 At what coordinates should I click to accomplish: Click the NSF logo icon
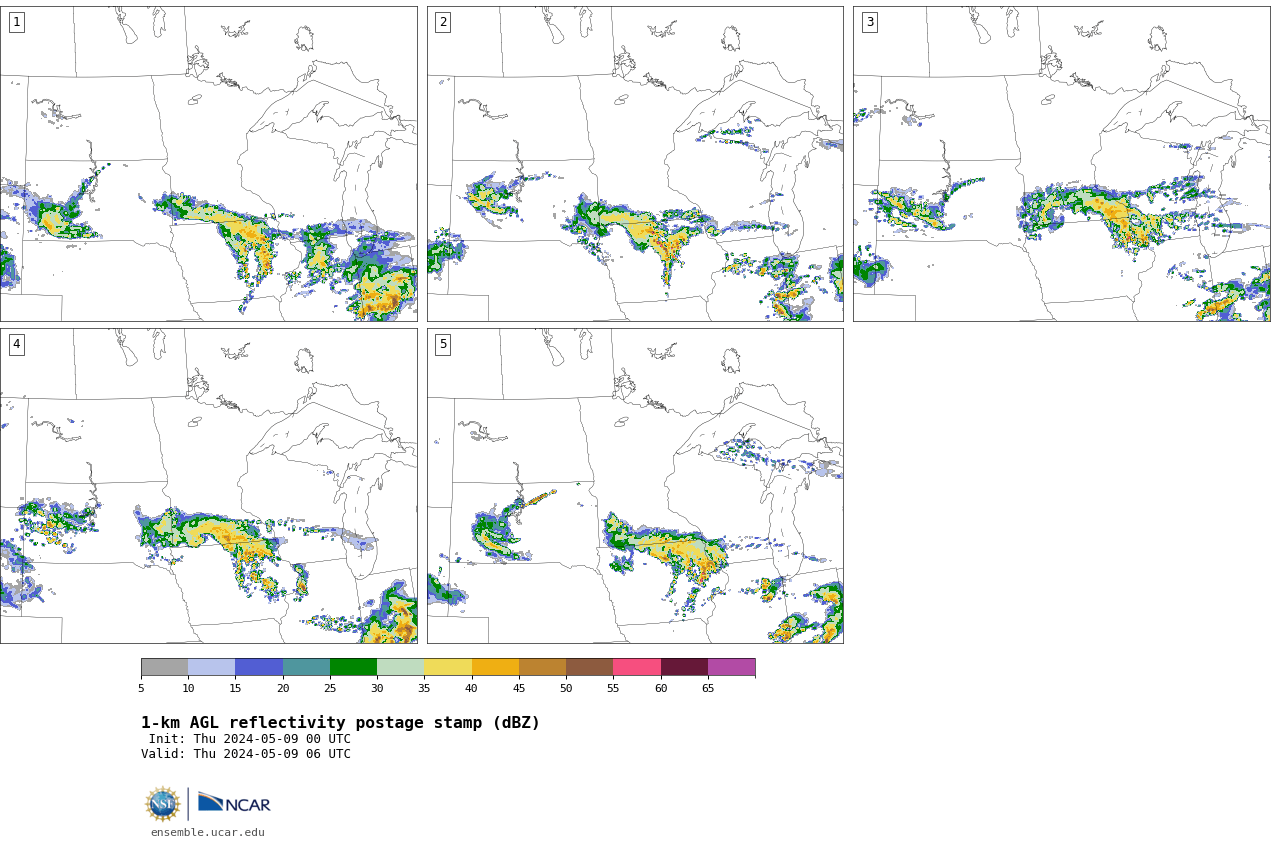click(x=163, y=804)
